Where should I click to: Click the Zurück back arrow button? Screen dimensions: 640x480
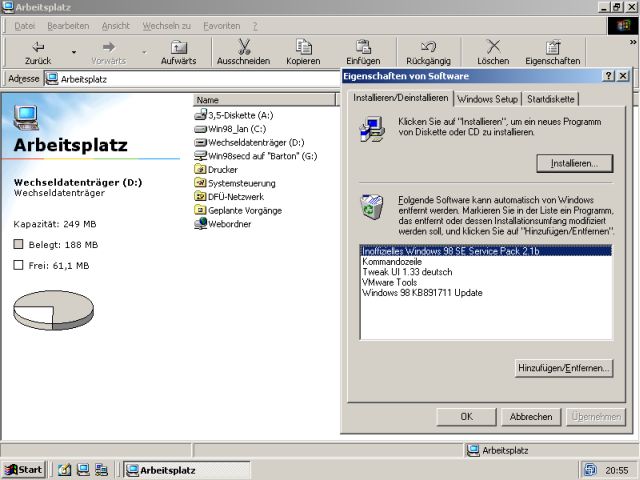(38, 53)
